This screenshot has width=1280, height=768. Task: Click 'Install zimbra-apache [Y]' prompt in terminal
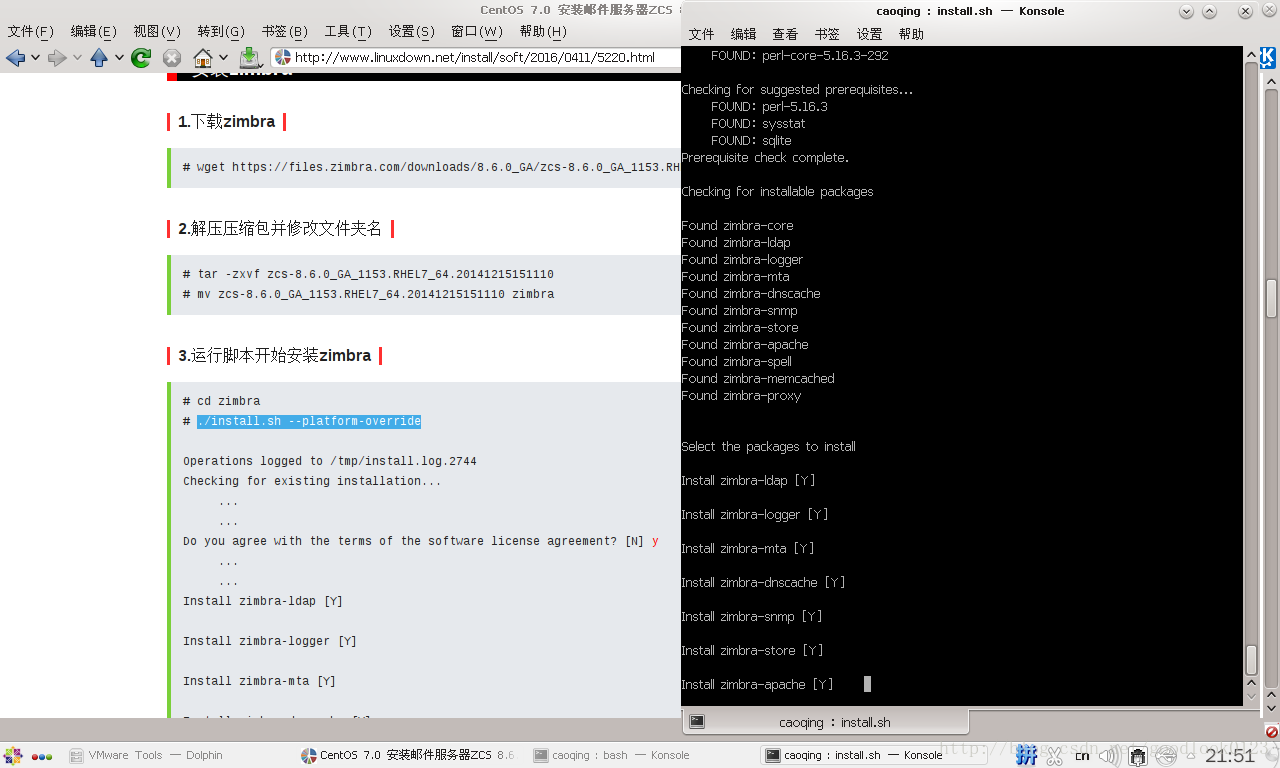pos(757,685)
